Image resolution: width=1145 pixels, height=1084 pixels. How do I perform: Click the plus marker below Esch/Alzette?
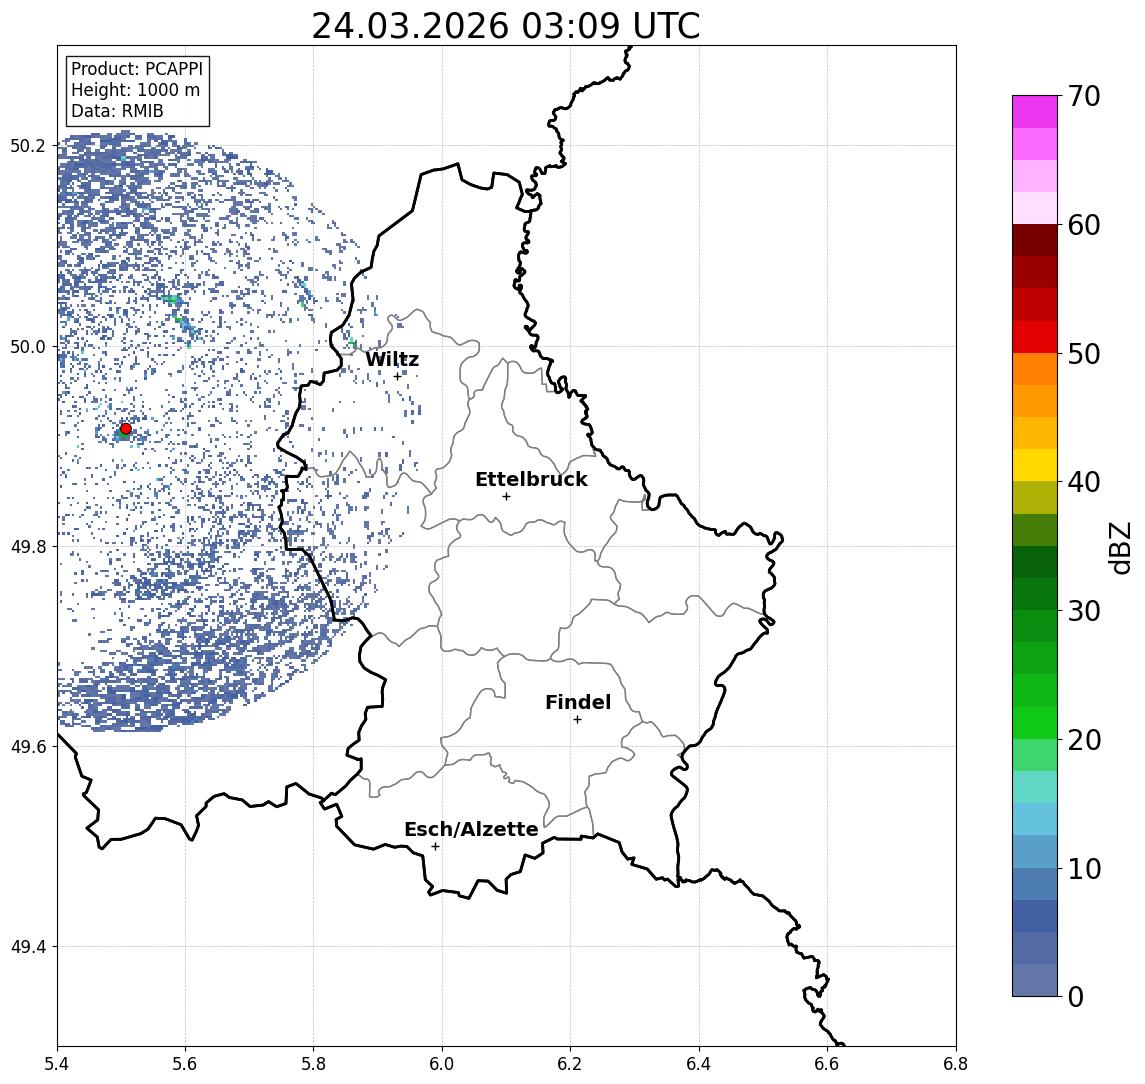coord(435,847)
